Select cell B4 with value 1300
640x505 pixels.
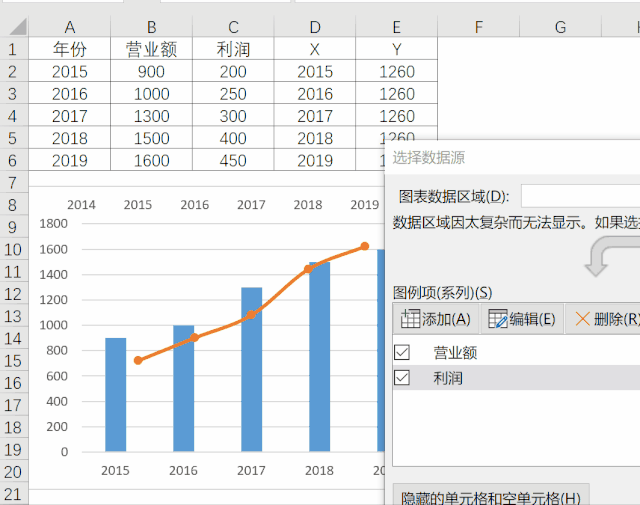pyautogui.click(x=151, y=116)
